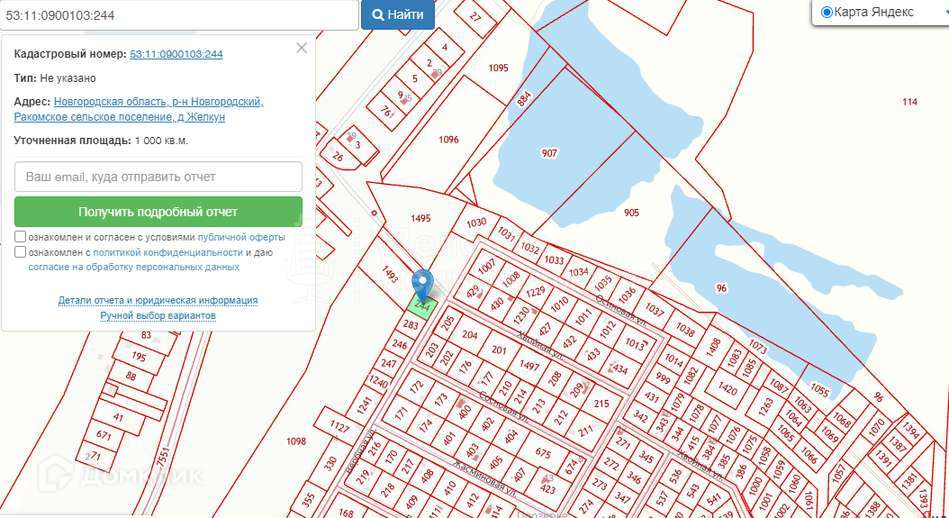Viewport: 949px width, 518px height.
Task: Open cadastral number 53:11:0900103:244 link
Action: [x=176, y=54]
